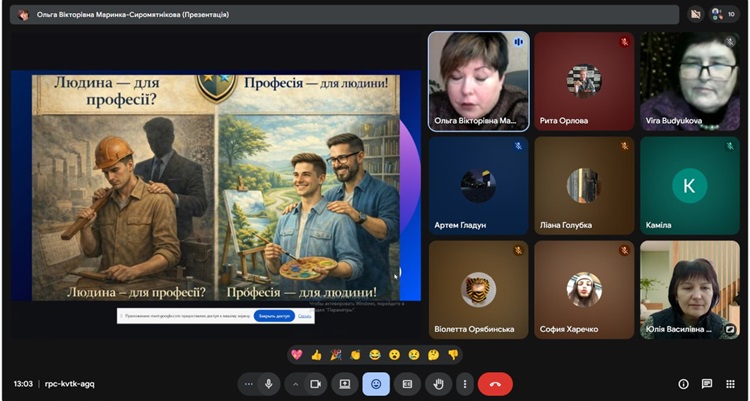Send the heart emoji reaction

297,354
